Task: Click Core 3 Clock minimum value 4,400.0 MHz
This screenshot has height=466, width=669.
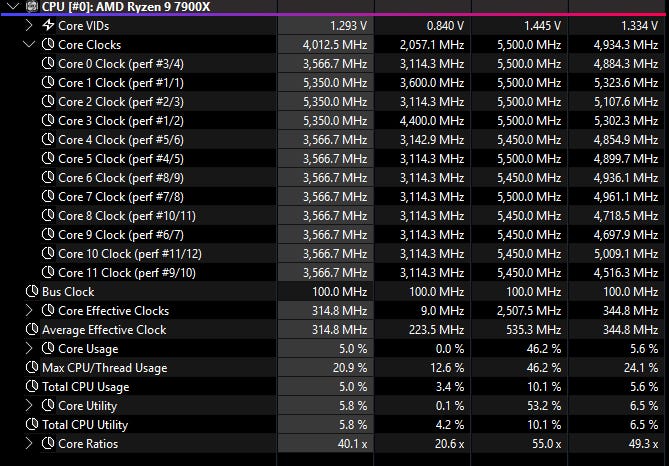Action: (432, 121)
